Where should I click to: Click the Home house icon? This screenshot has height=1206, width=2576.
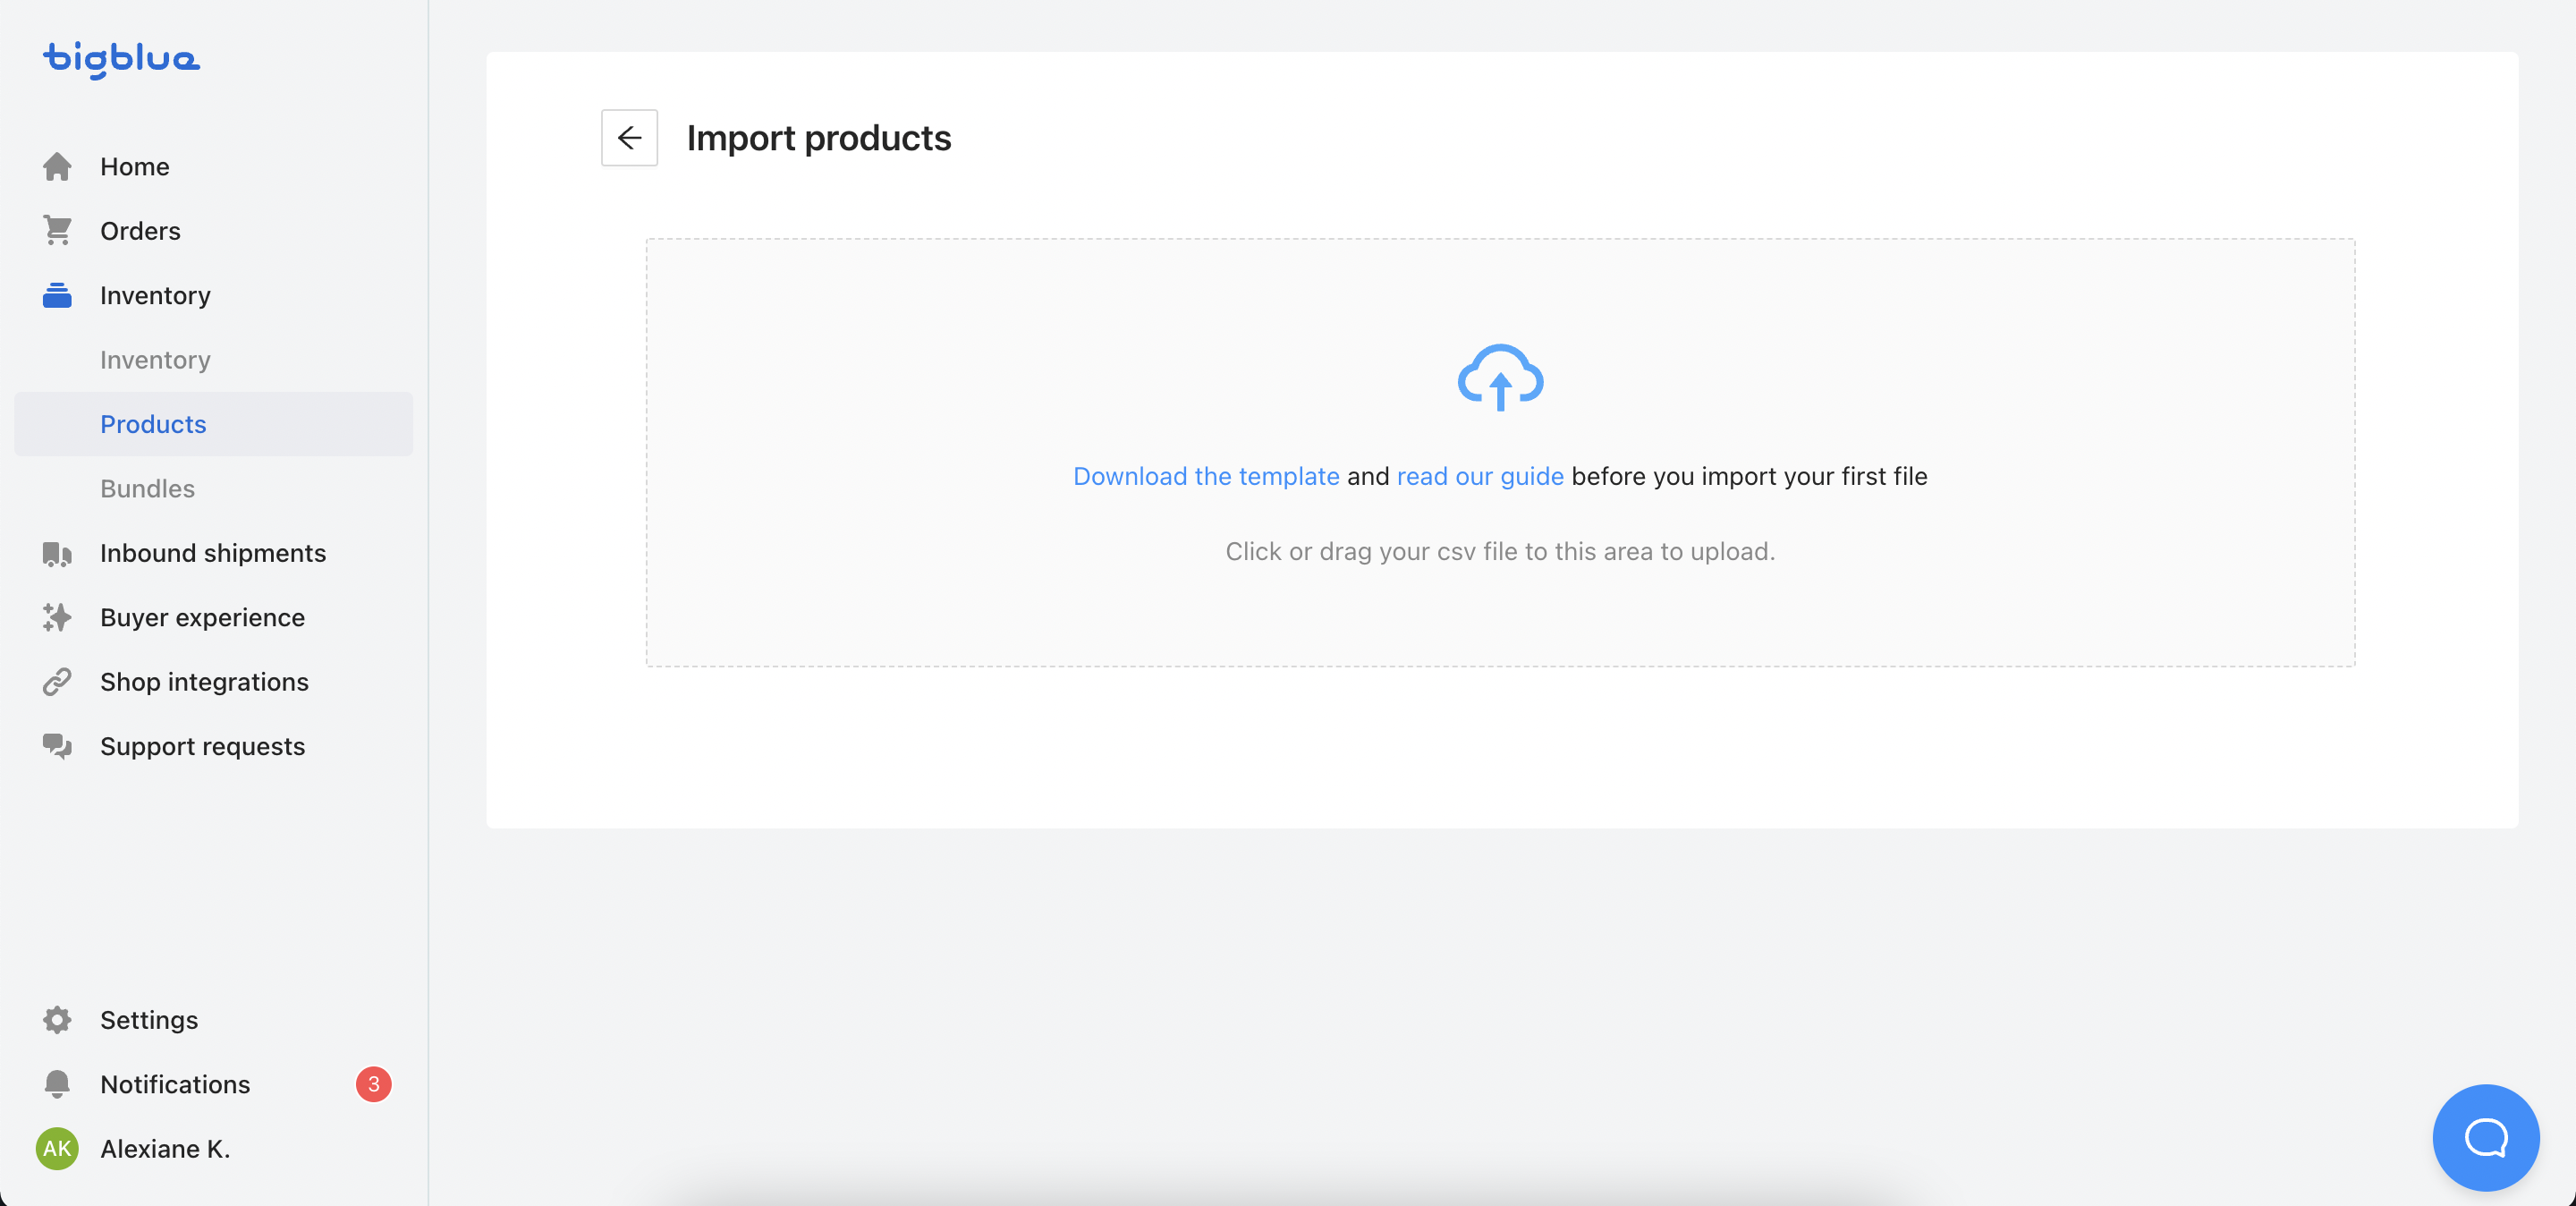tap(57, 167)
